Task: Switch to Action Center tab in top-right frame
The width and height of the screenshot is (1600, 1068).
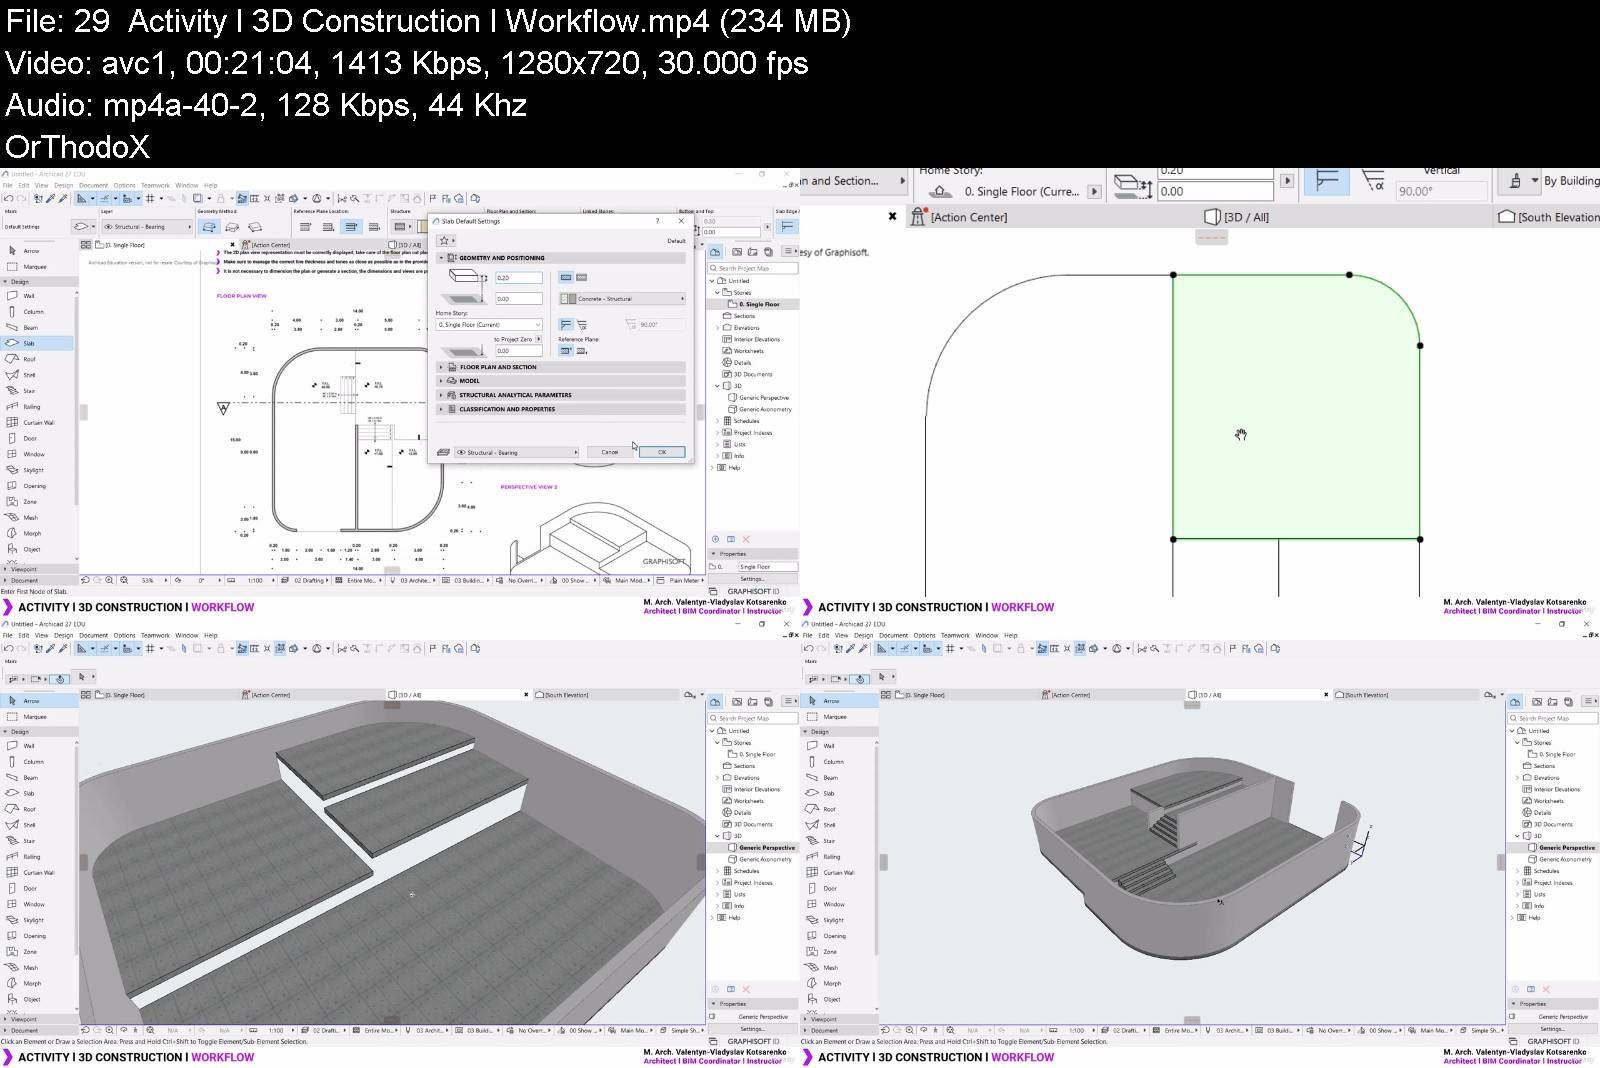Action: 959,217
